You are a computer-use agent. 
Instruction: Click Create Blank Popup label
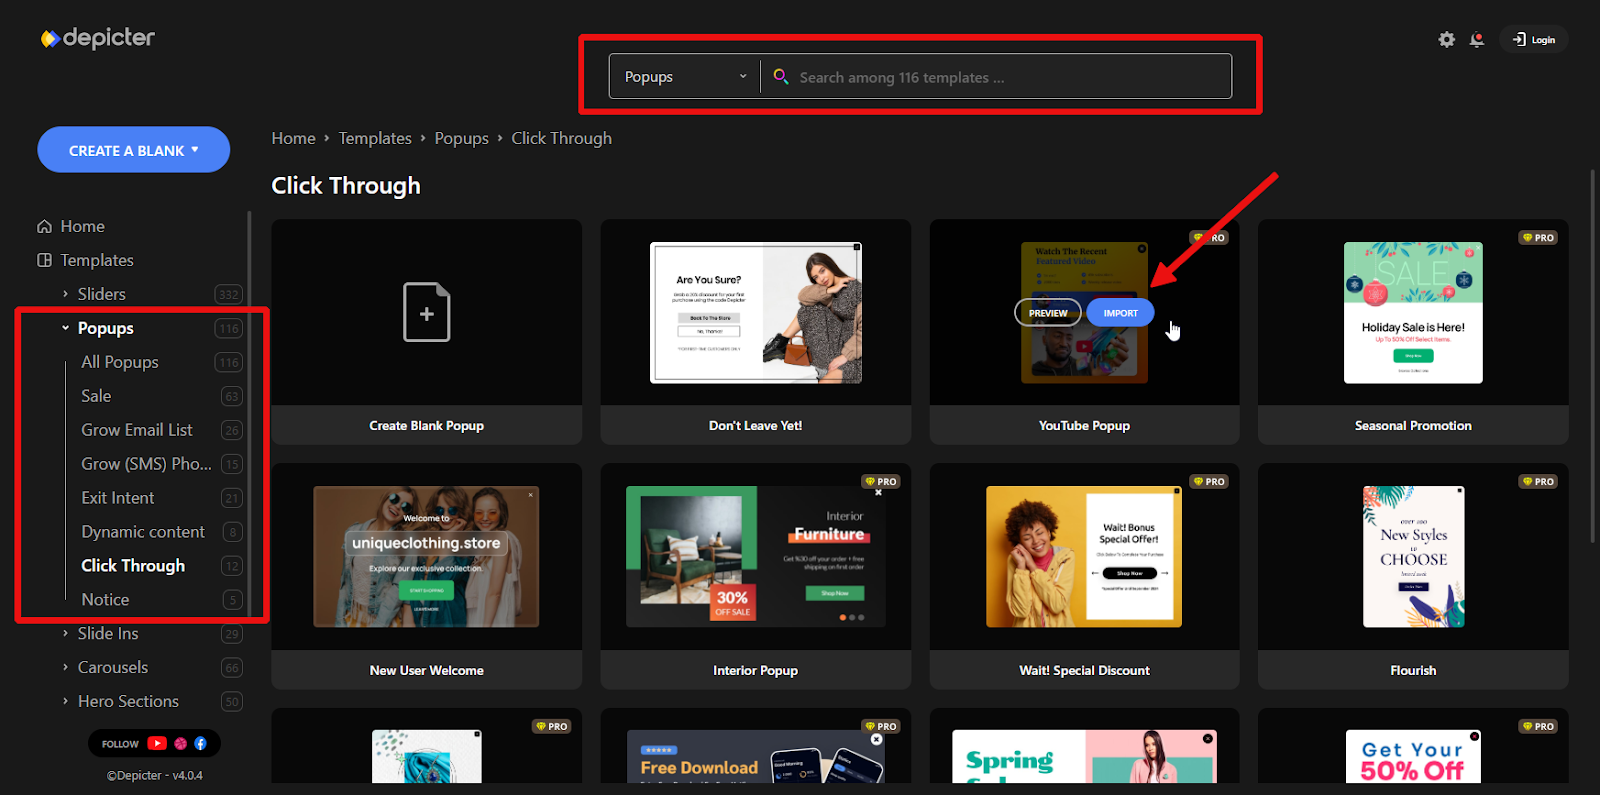(427, 425)
